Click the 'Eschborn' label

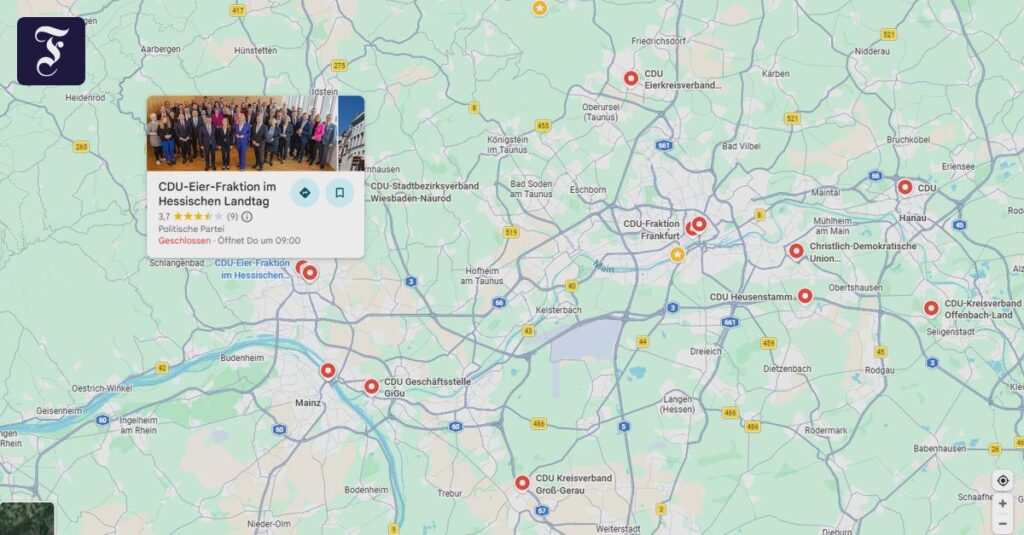coord(588,190)
